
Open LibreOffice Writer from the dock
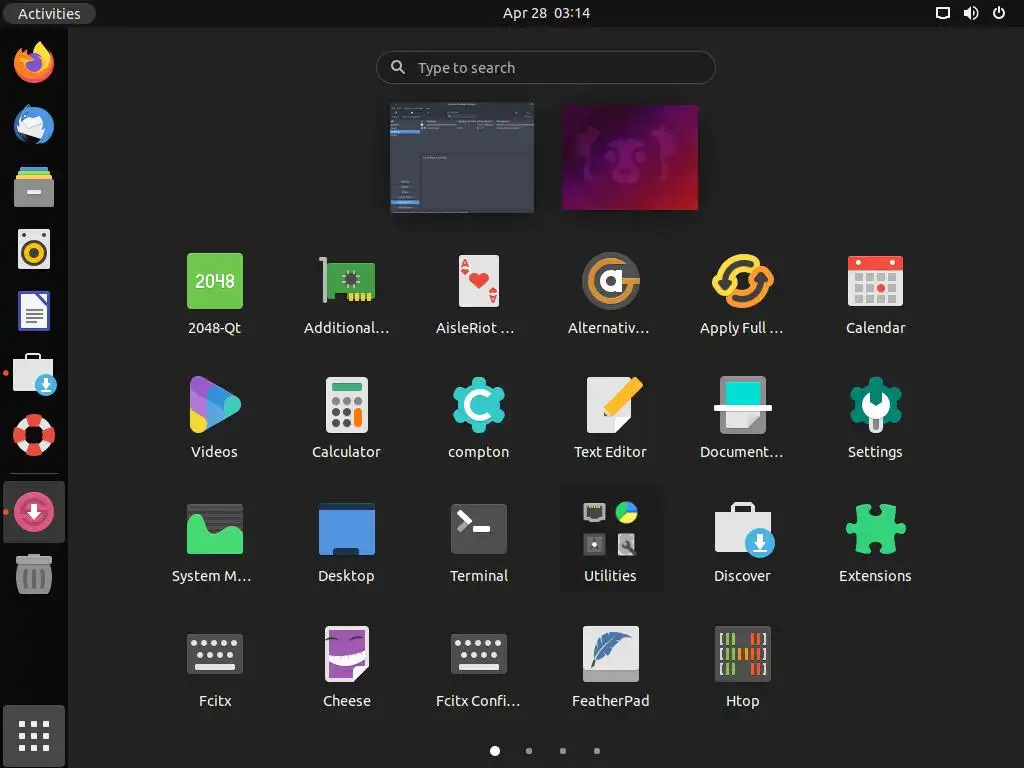coord(34,311)
